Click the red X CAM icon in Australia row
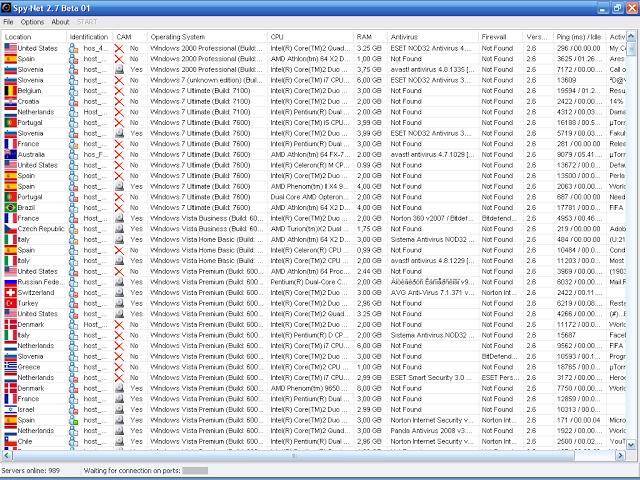The height and width of the screenshot is (480, 640). (x=119, y=154)
